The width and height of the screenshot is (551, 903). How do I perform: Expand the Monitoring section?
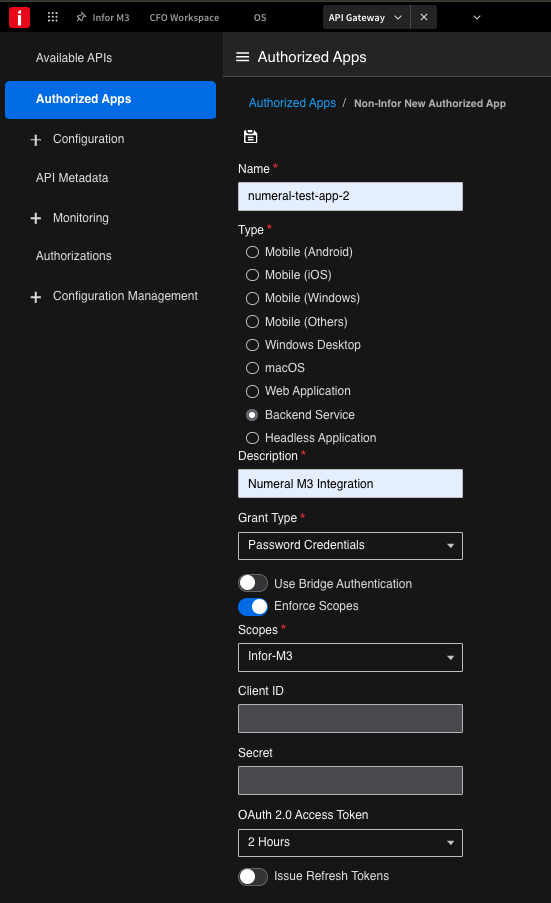coord(36,218)
